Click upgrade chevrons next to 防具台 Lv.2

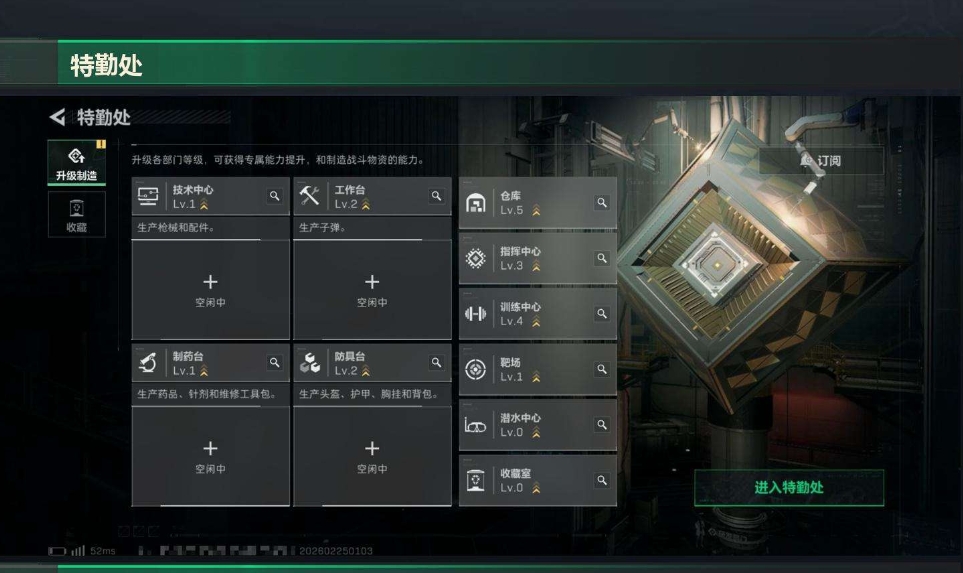click(366, 371)
